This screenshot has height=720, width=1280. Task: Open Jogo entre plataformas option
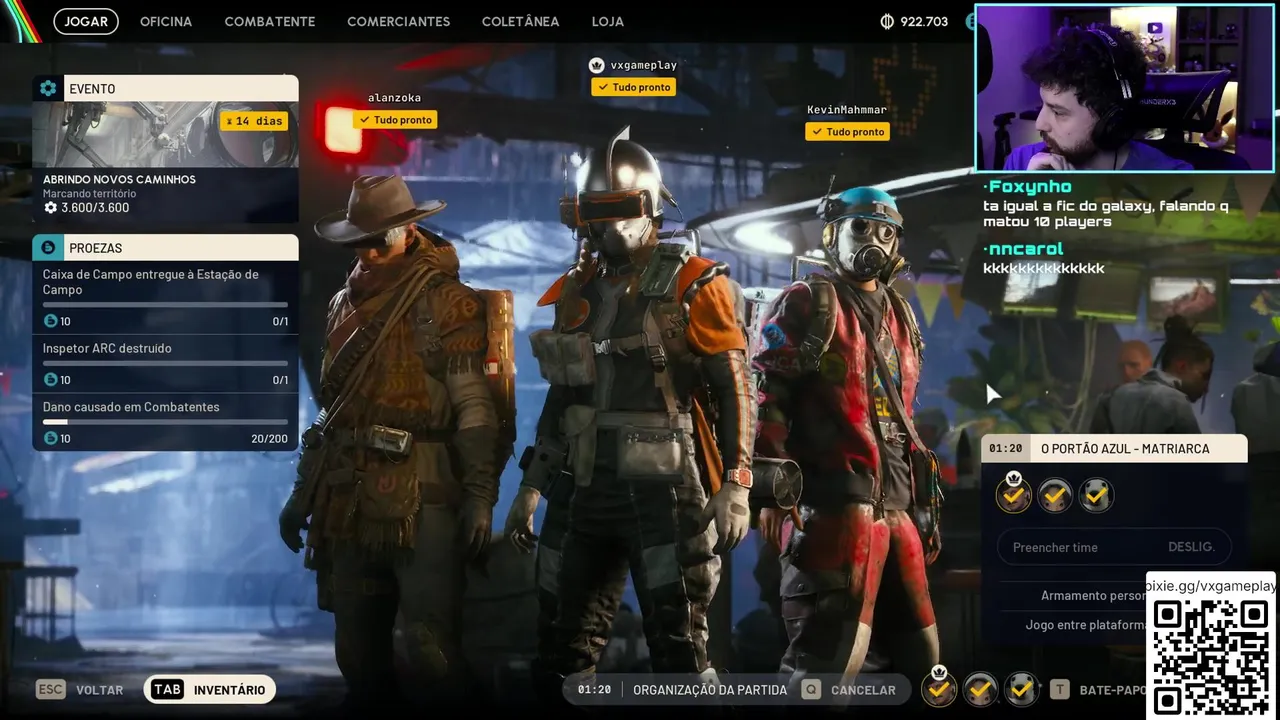[x=1085, y=625]
